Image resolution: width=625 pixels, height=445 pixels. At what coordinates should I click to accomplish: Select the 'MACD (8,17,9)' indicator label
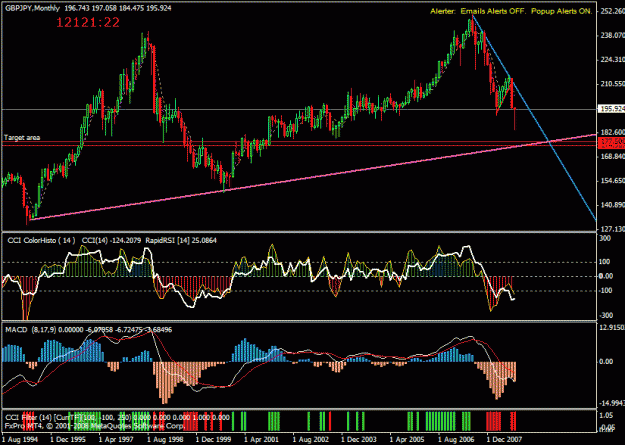(x=31, y=330)
